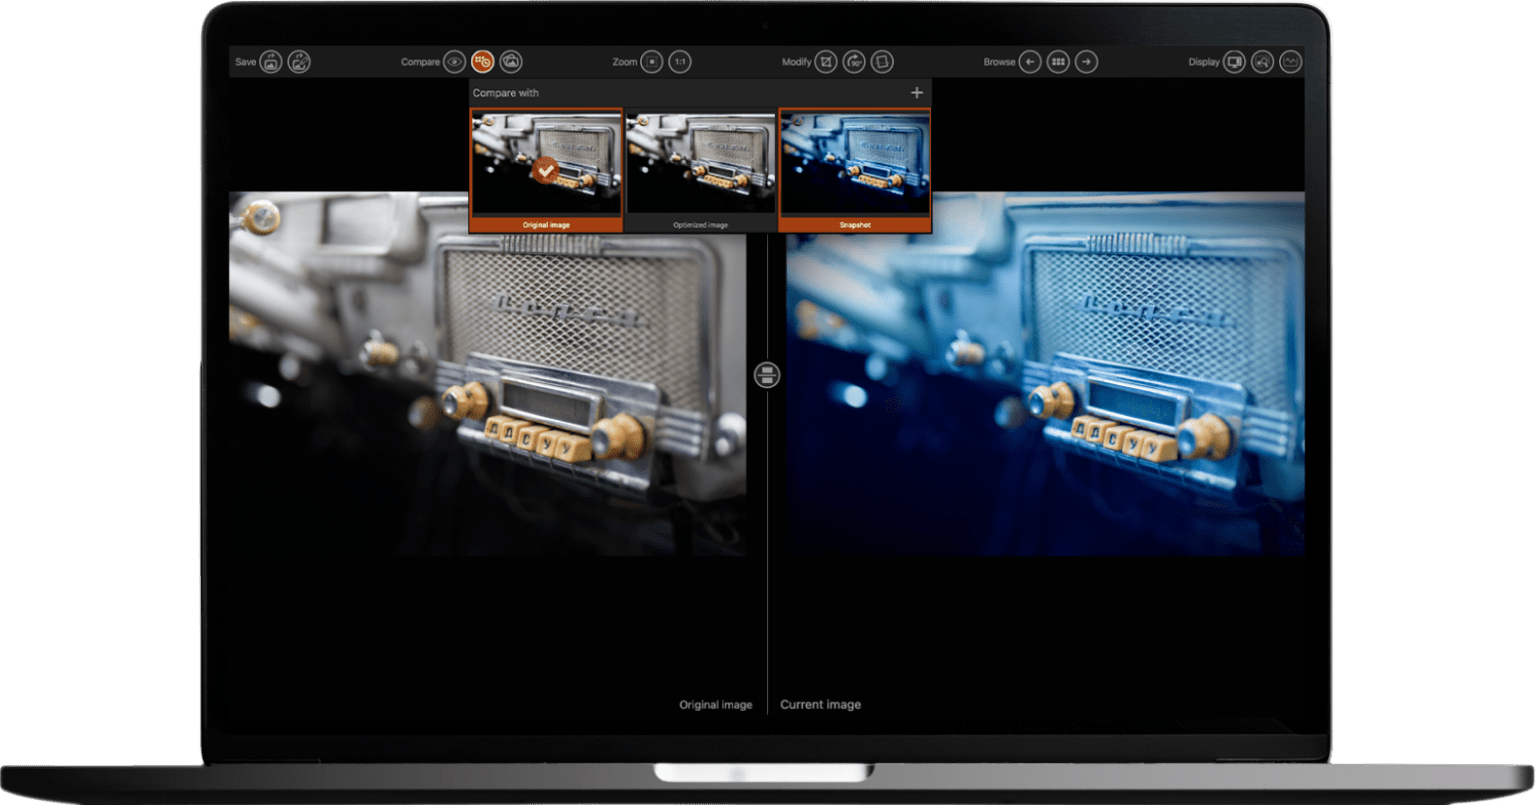Screen dimensions: 1536x805
Task: Open the Compare with panel button
Action: (x=482, y=62)
